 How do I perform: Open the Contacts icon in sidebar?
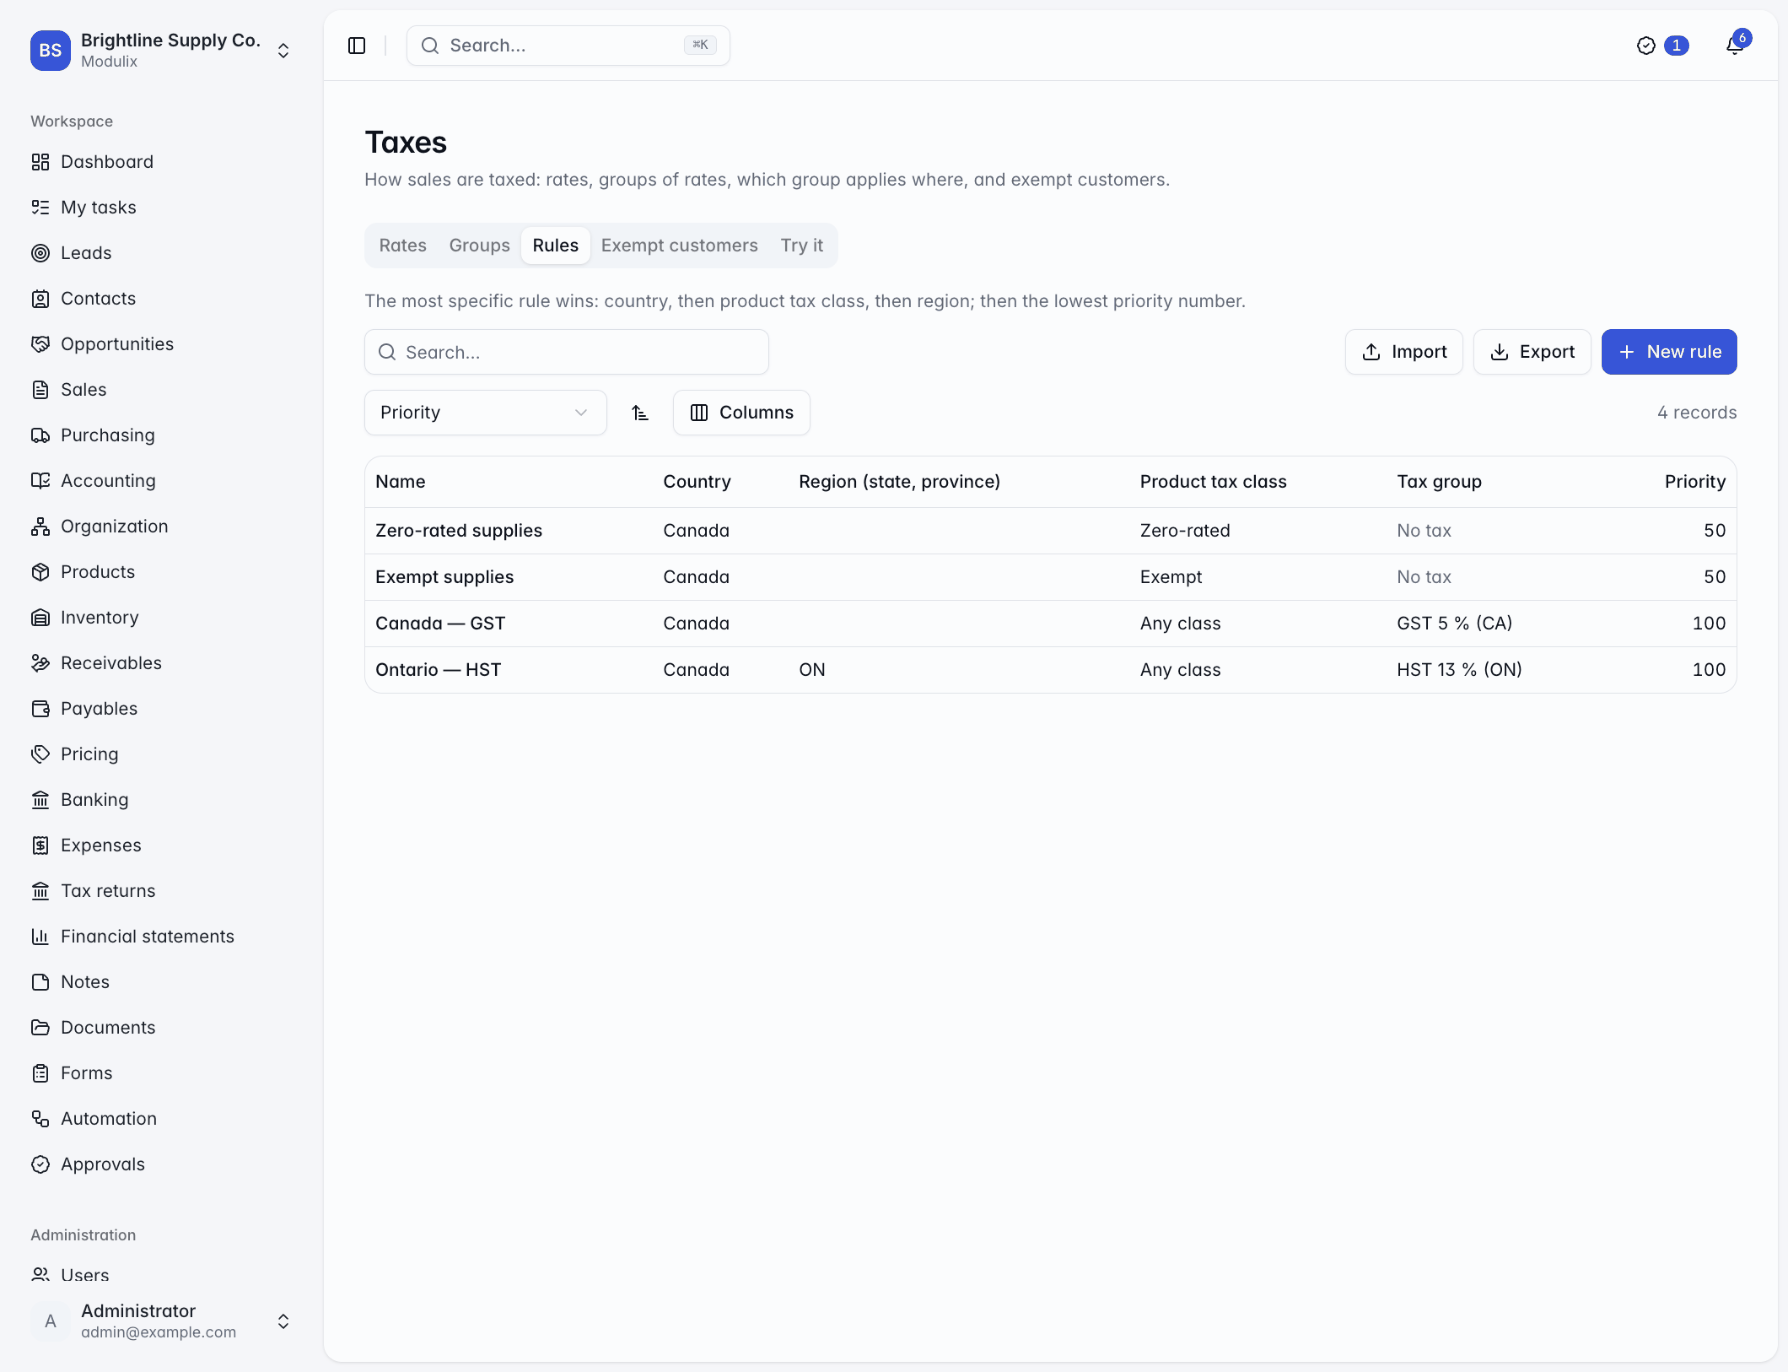pos(40,298)
